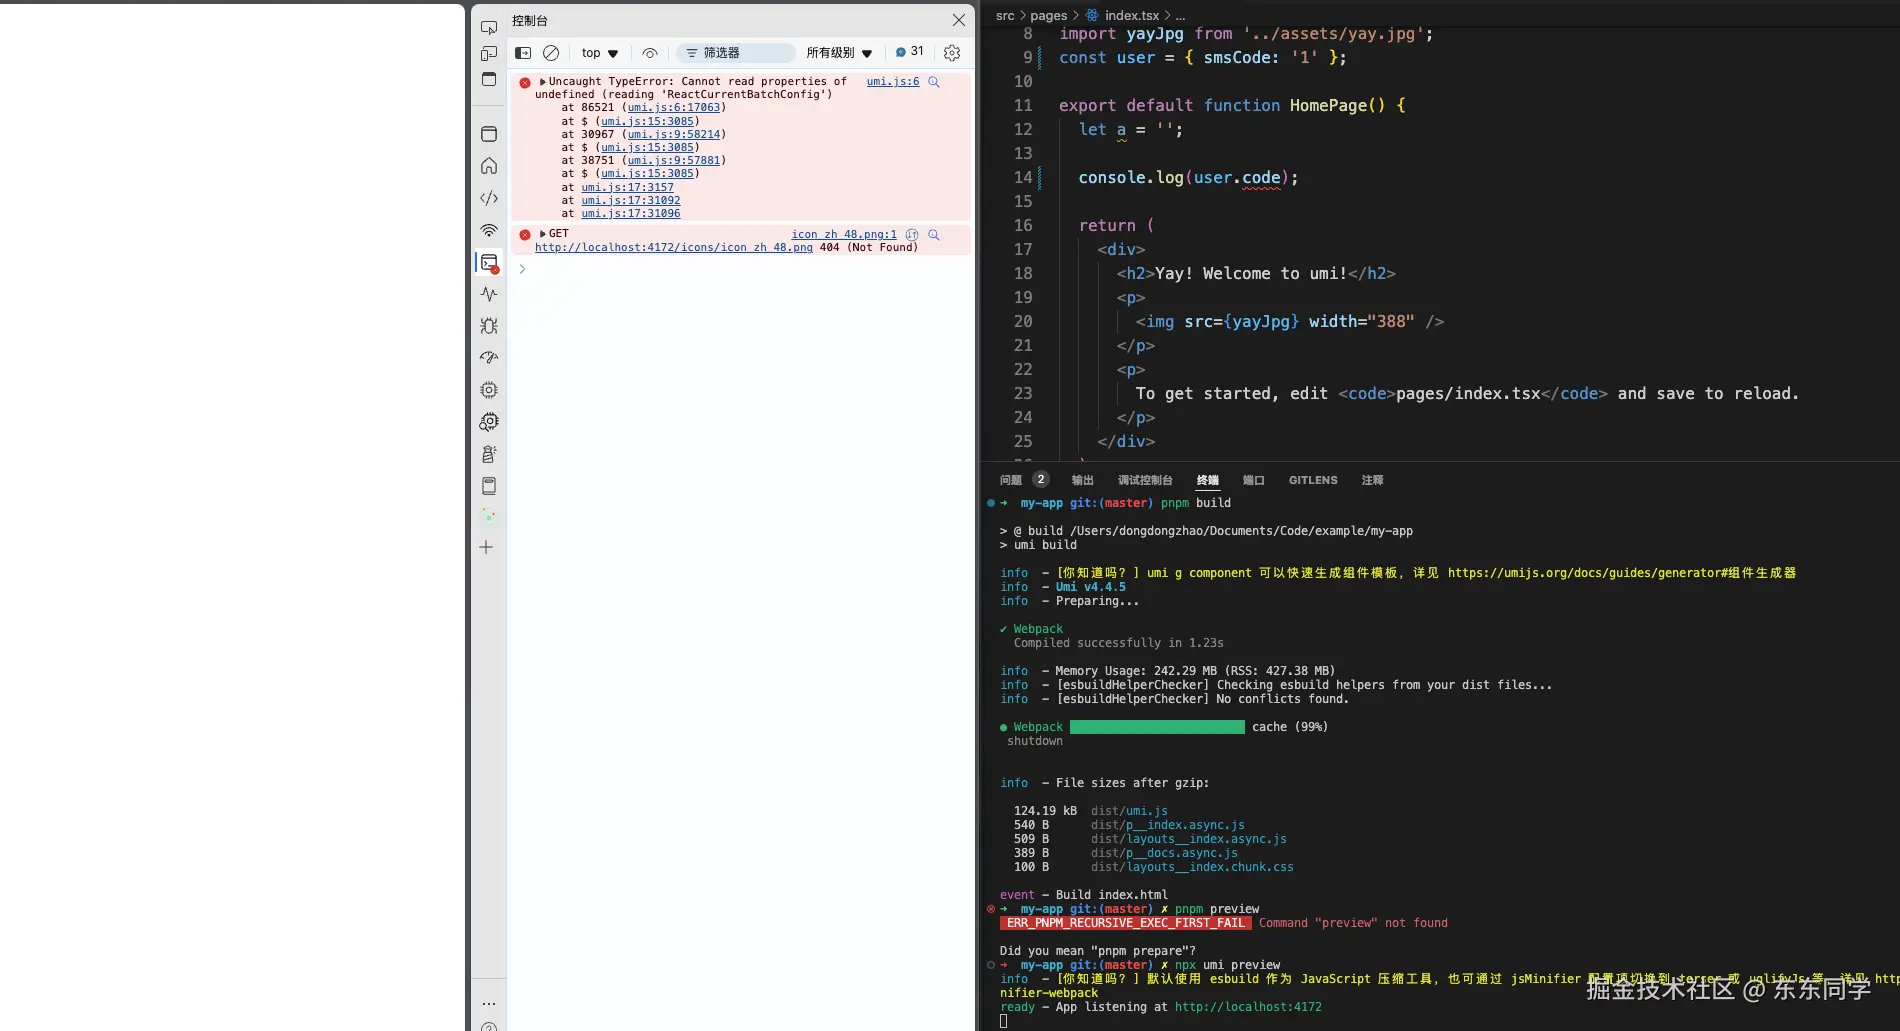Open the umi.js:17:31092 stack trace link
Image resolution: width=1900 pixels, height=1031 pixels.
(x=630, y=200)
